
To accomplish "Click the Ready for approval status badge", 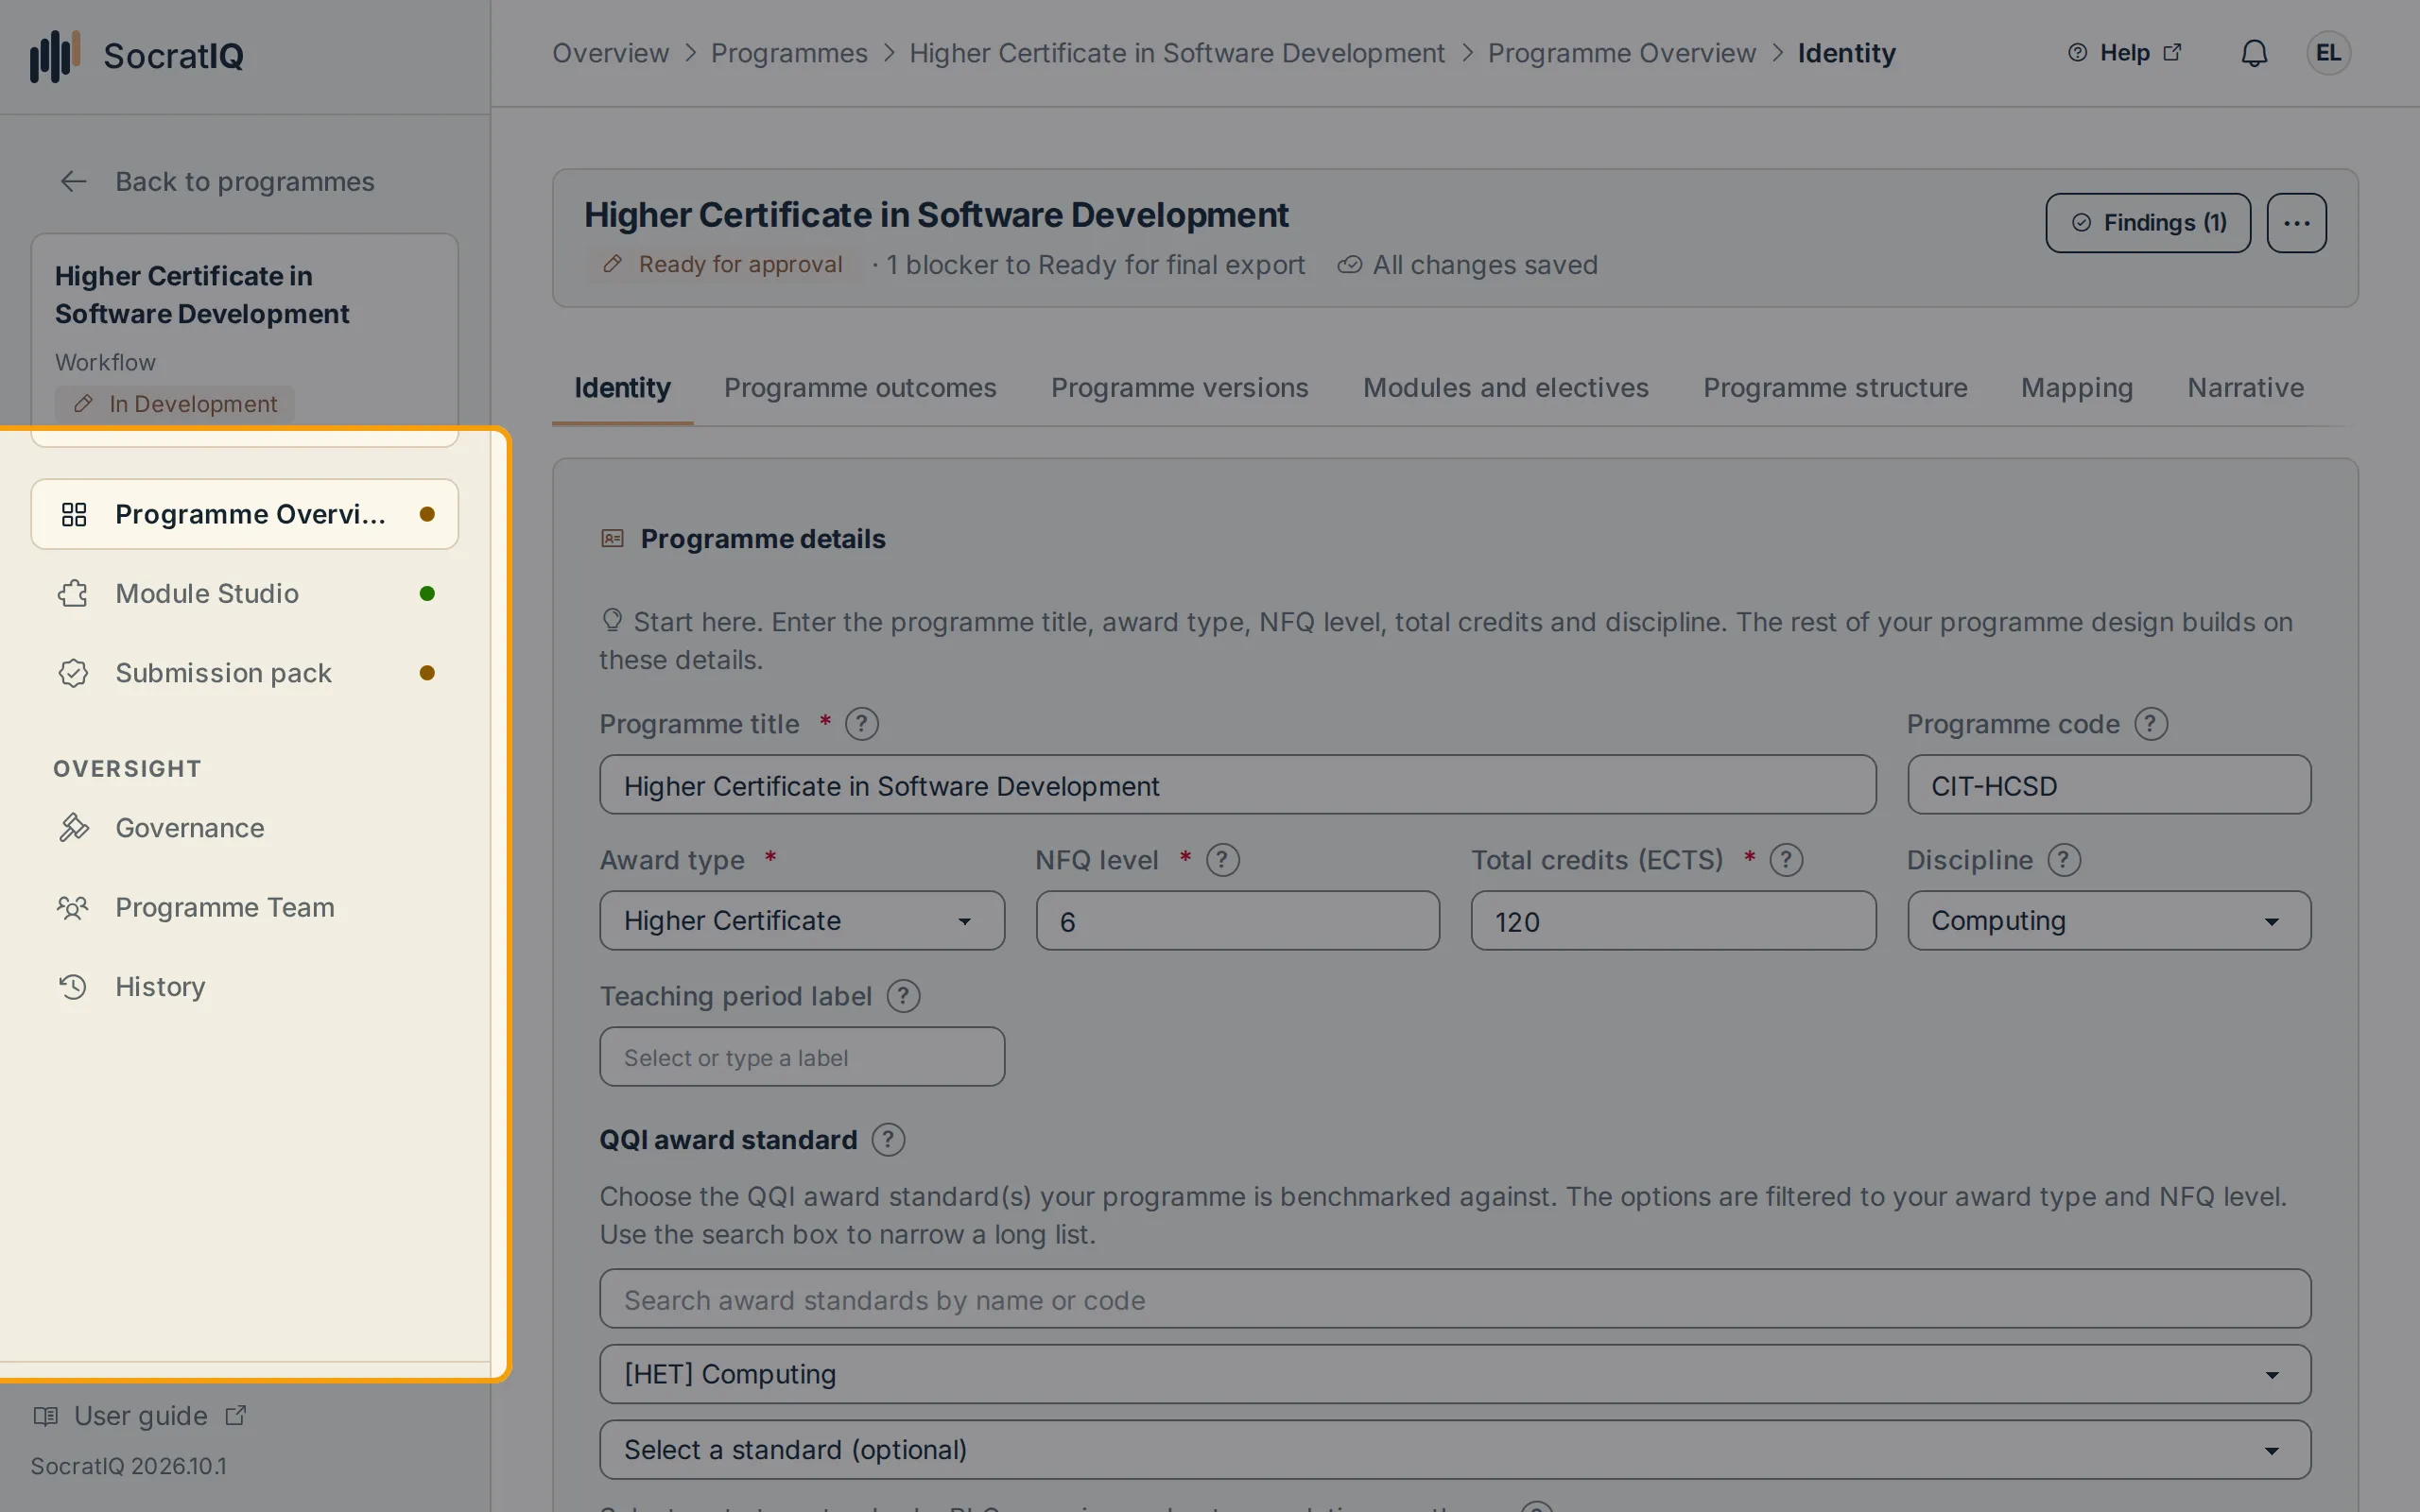I will (724, 265).
